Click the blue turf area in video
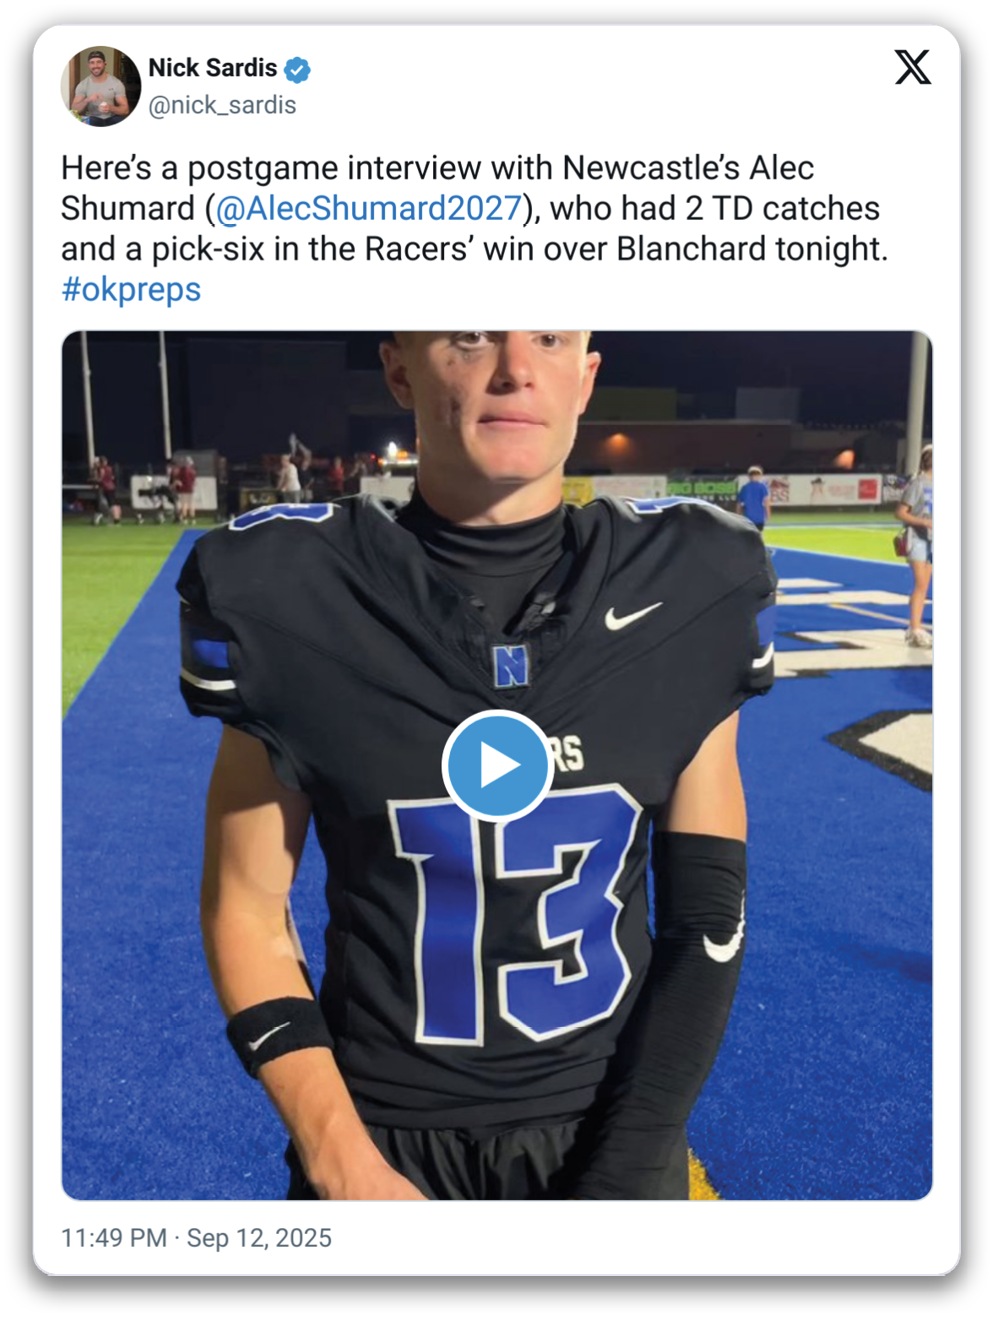The height and width of the screenshot is (1327, 994). pyautogui.click(x=130, y=900)
